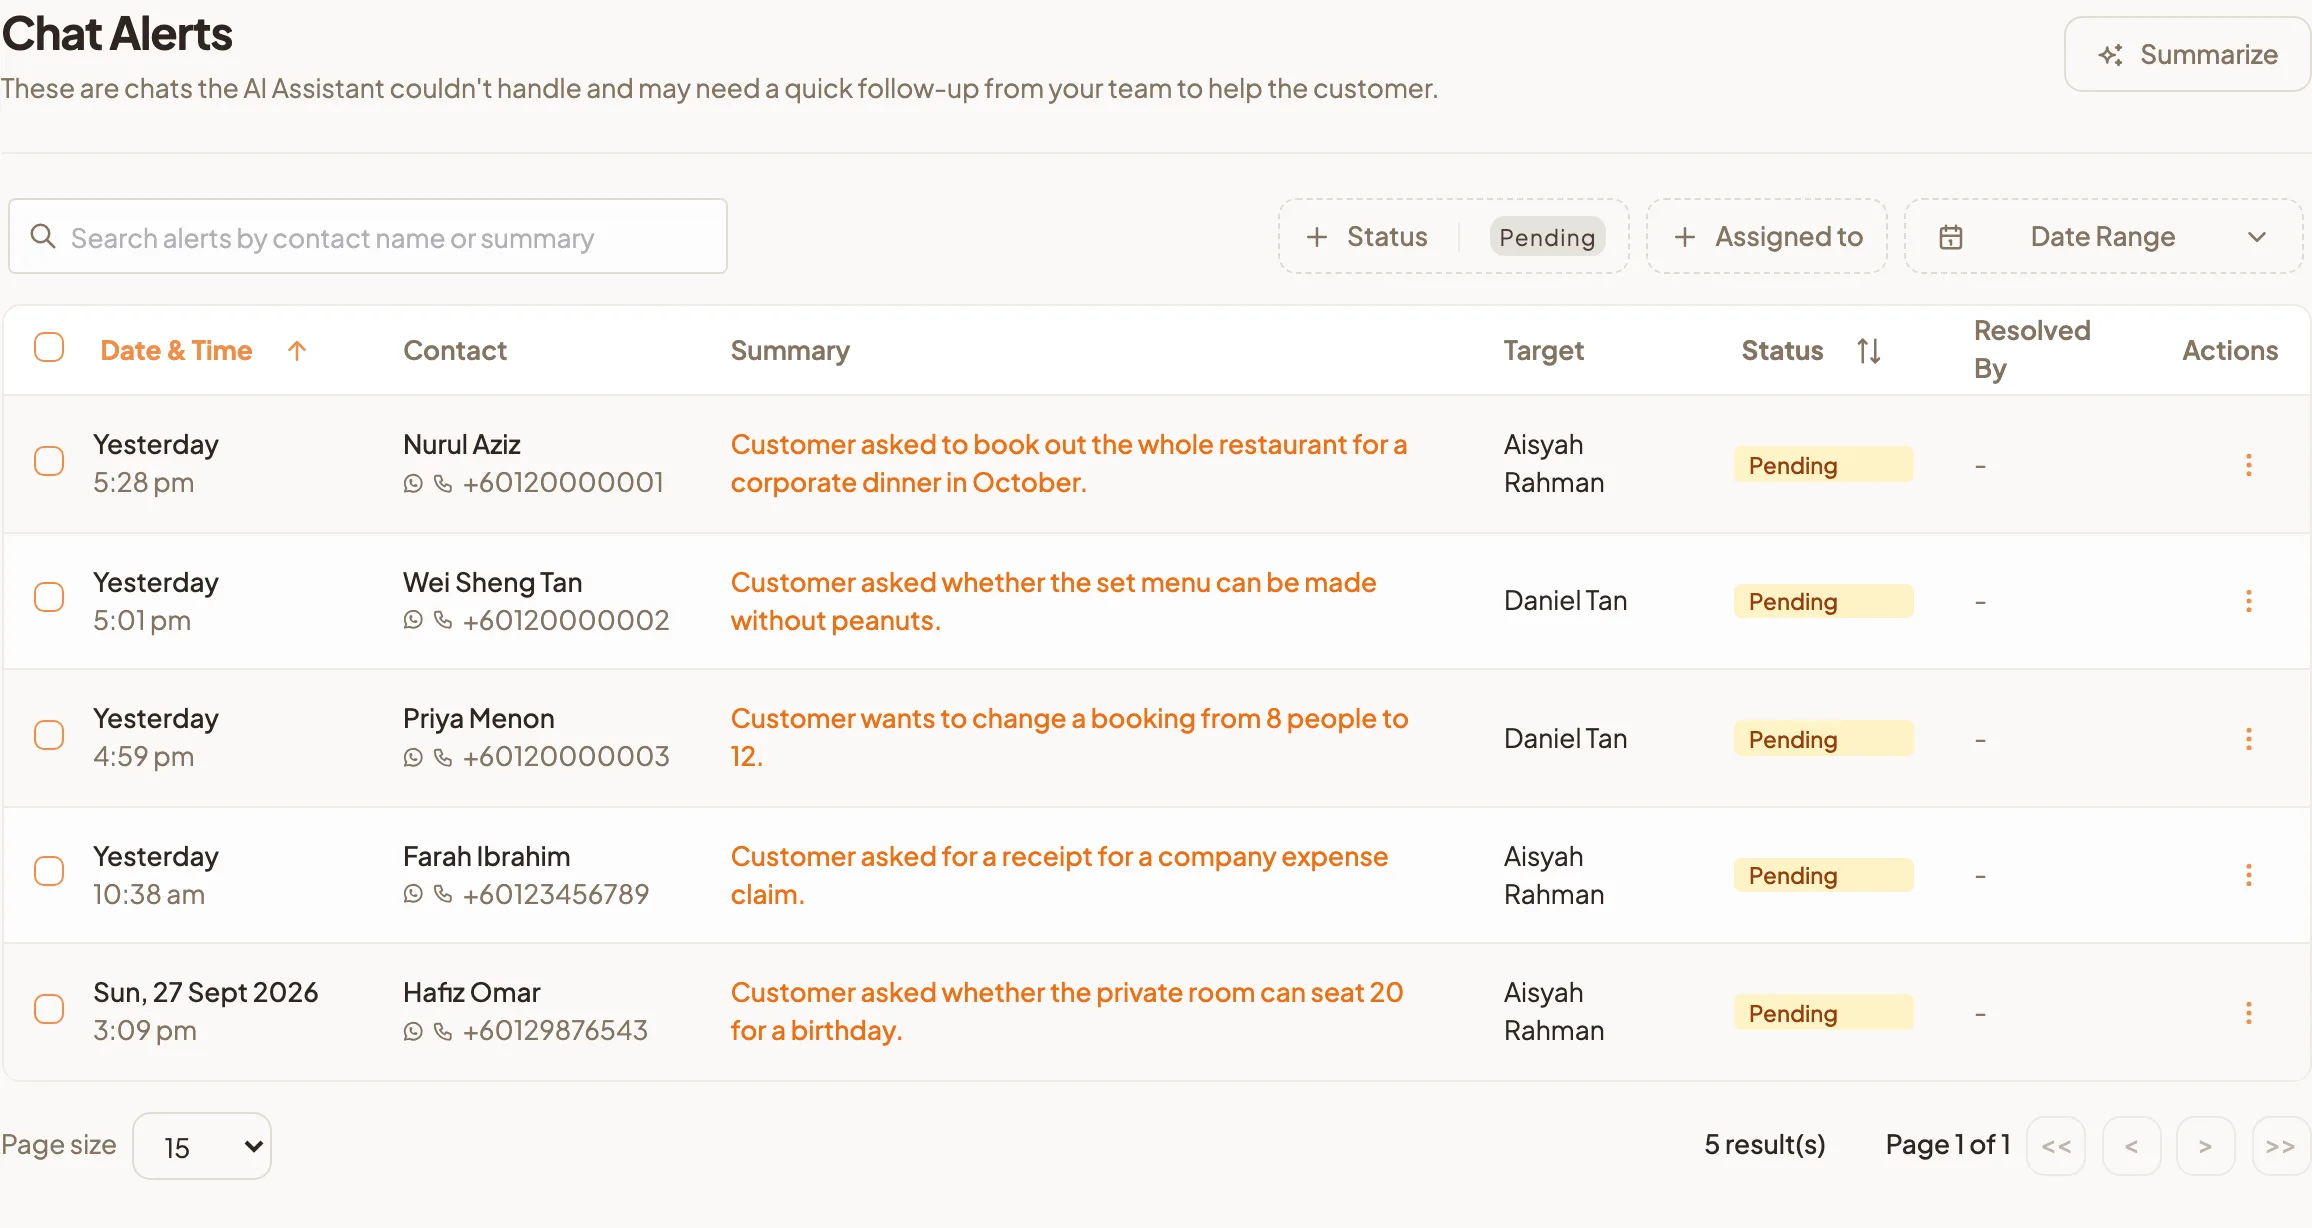Open the company expense claim receipt summary
Screen dimensions: 2312x1228
coord(1059,875)
